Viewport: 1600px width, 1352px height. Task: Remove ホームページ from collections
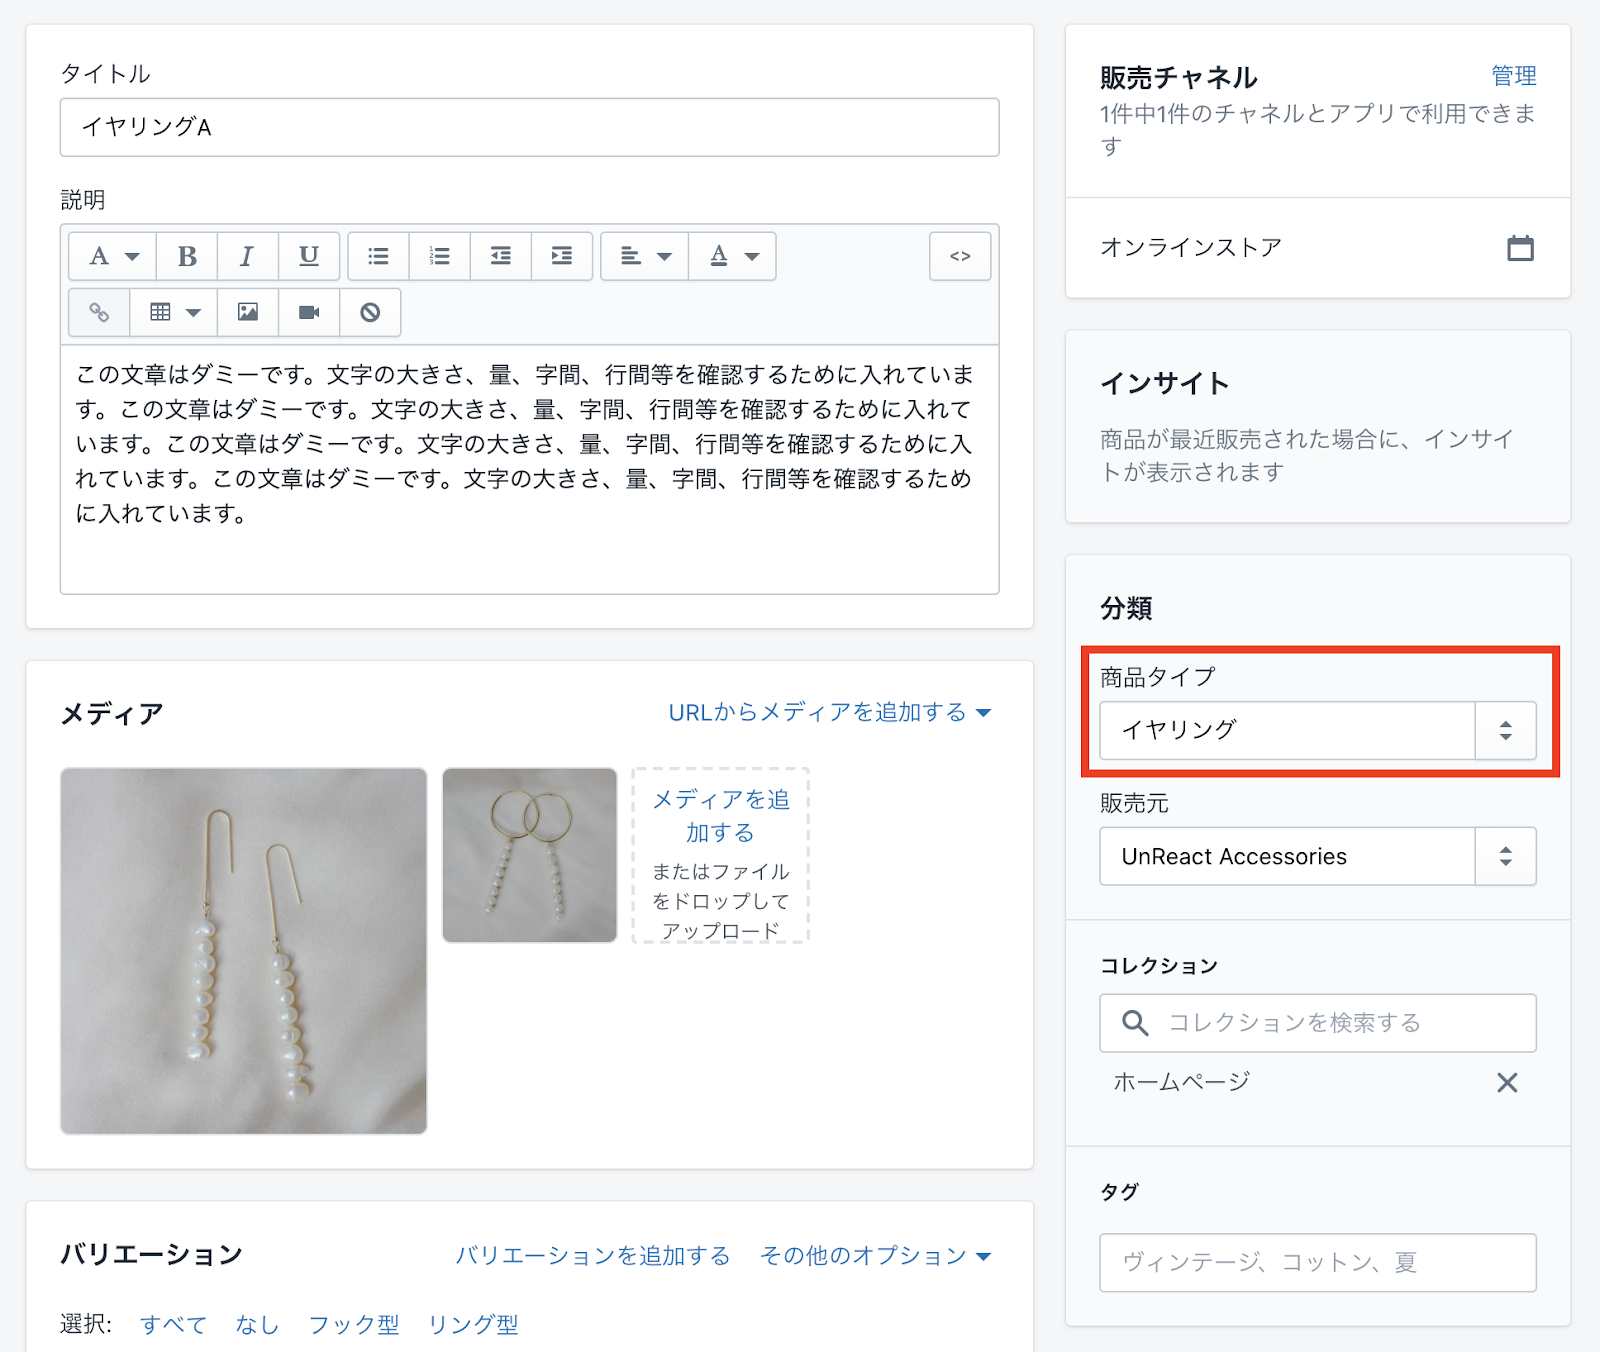[x=1507, y=1083]
